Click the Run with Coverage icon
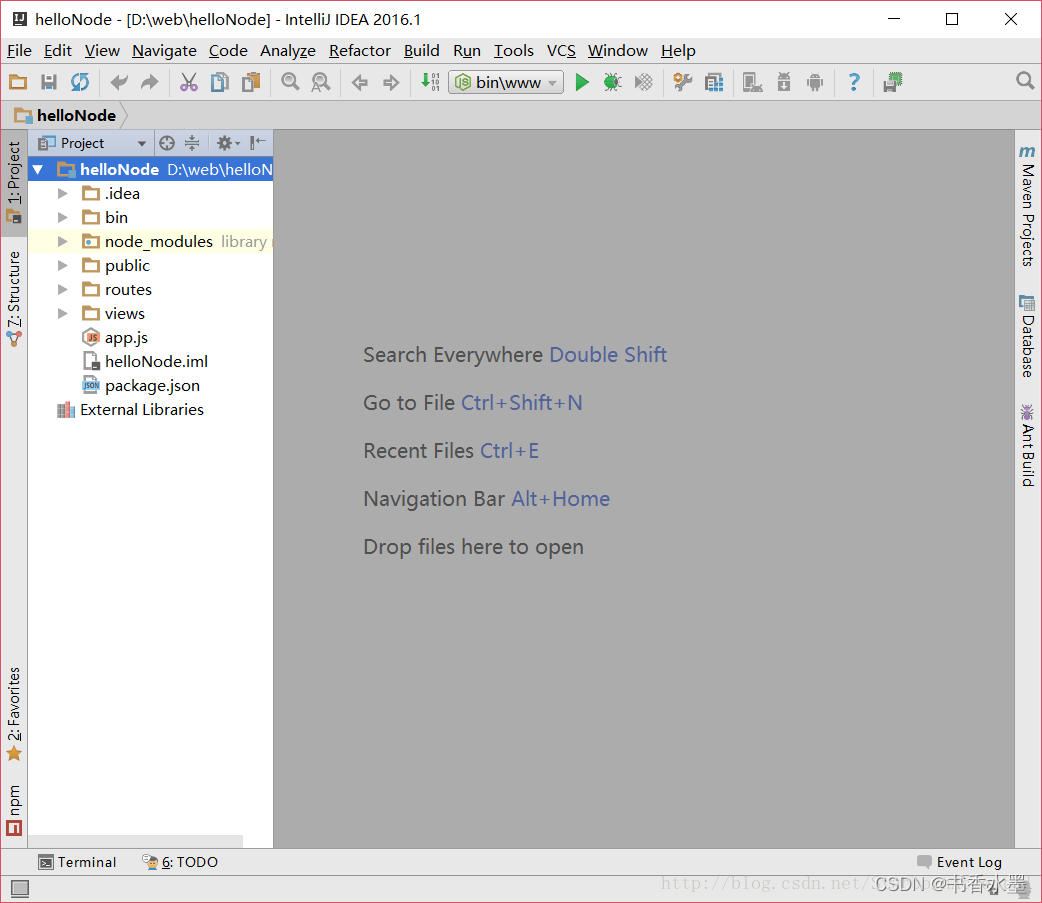The height and width of the screenshot is (903, 1042). pos(643,82)
